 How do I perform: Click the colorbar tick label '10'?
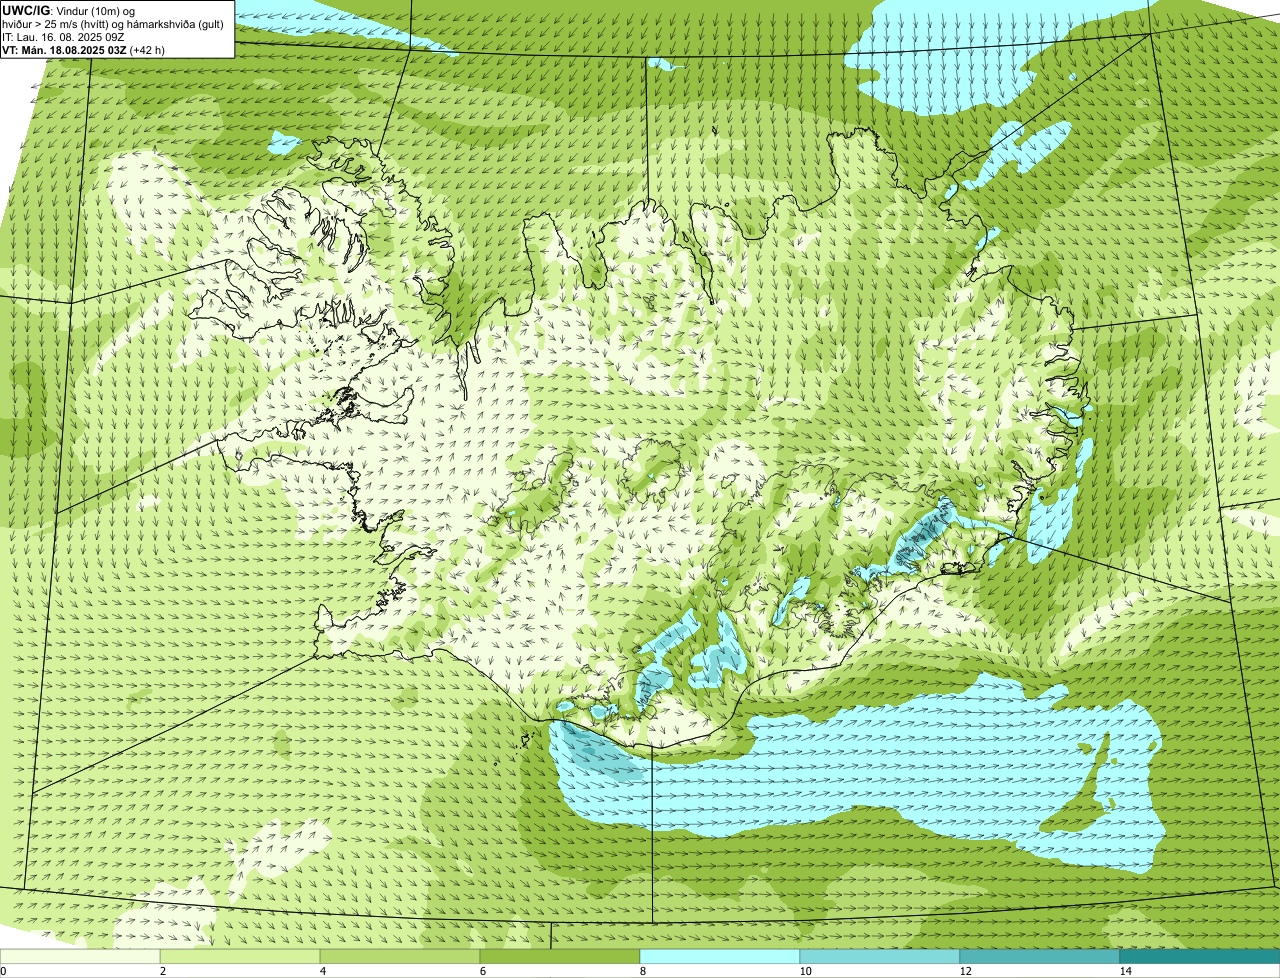coord(805,971)
